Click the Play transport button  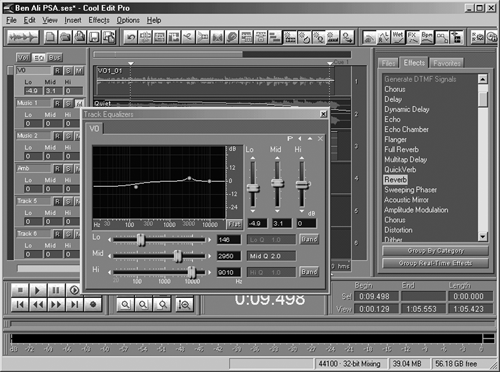(38, 290)
